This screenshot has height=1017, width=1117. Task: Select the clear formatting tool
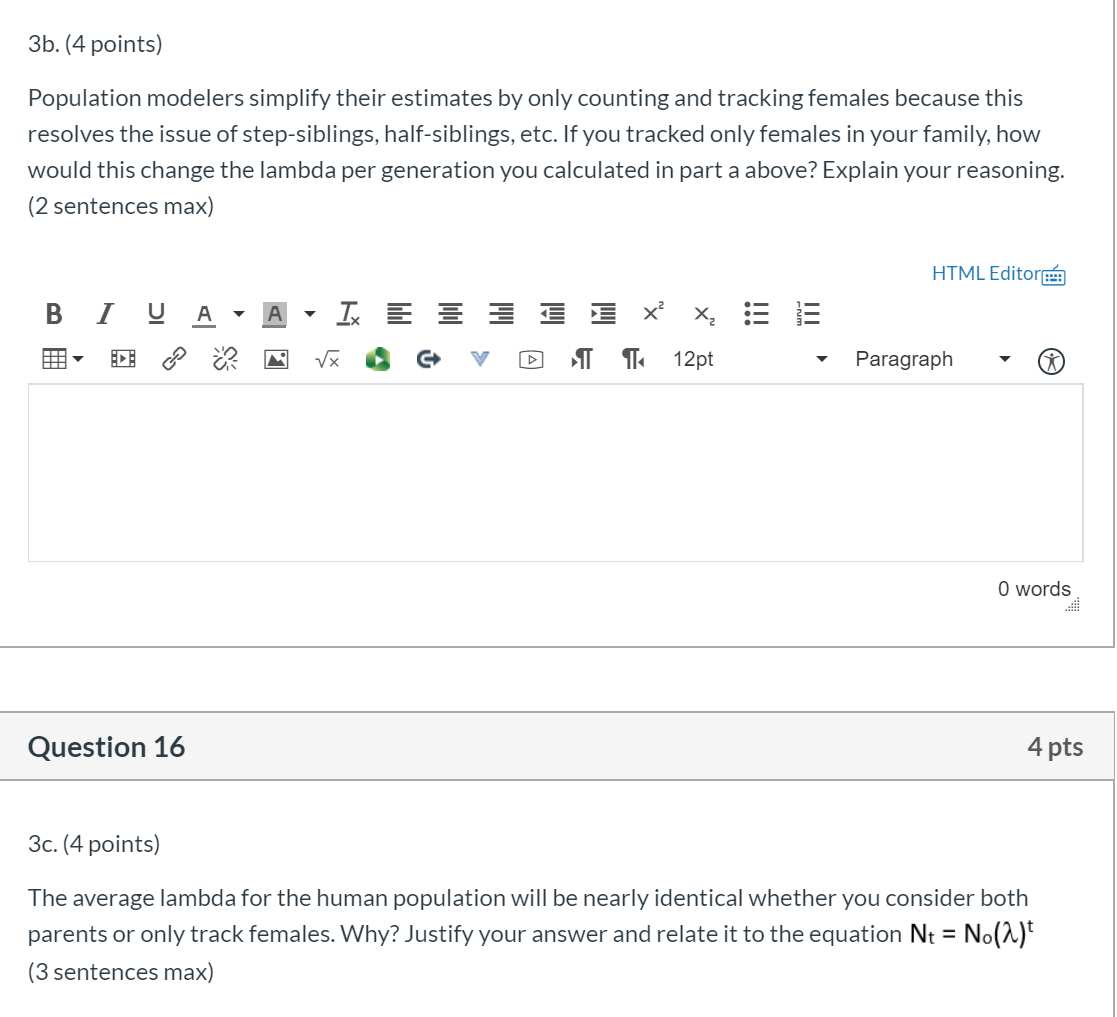tap(346, 313)
